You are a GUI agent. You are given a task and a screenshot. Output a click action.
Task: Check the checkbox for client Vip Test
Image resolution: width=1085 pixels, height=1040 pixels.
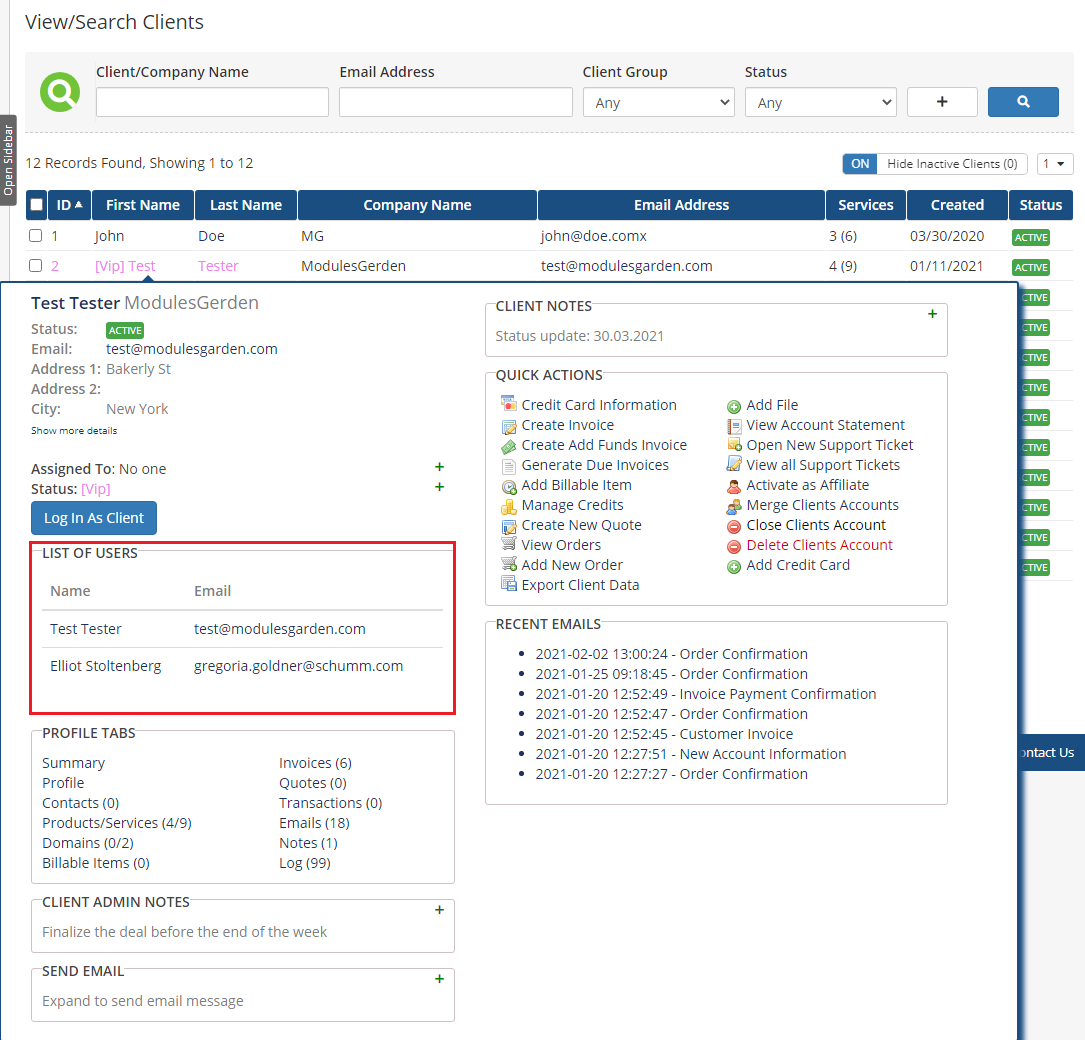coord(35,265)
